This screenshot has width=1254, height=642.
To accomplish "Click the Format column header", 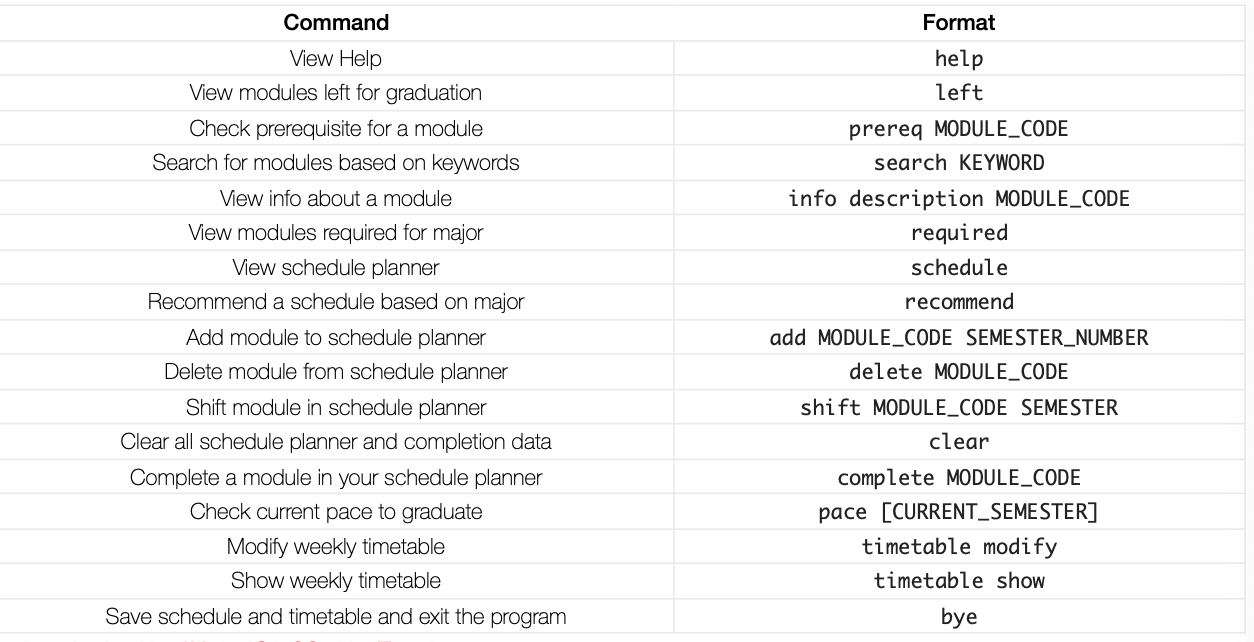I will 959,22.
